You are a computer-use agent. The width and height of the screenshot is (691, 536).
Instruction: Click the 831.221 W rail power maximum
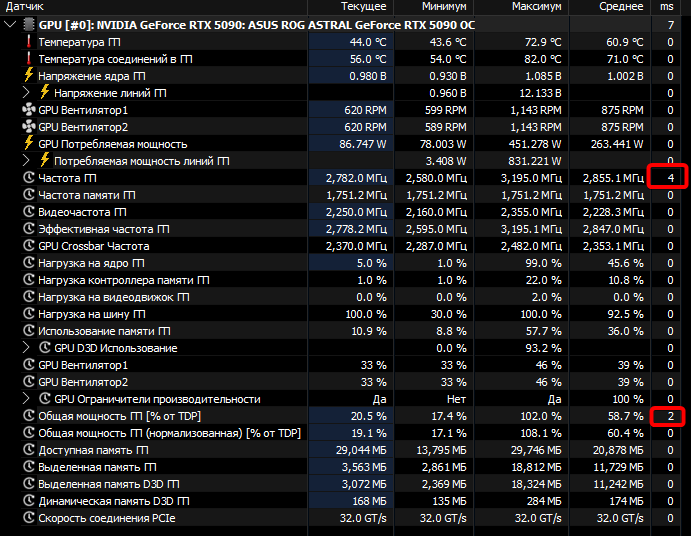(x=535, y=161)
